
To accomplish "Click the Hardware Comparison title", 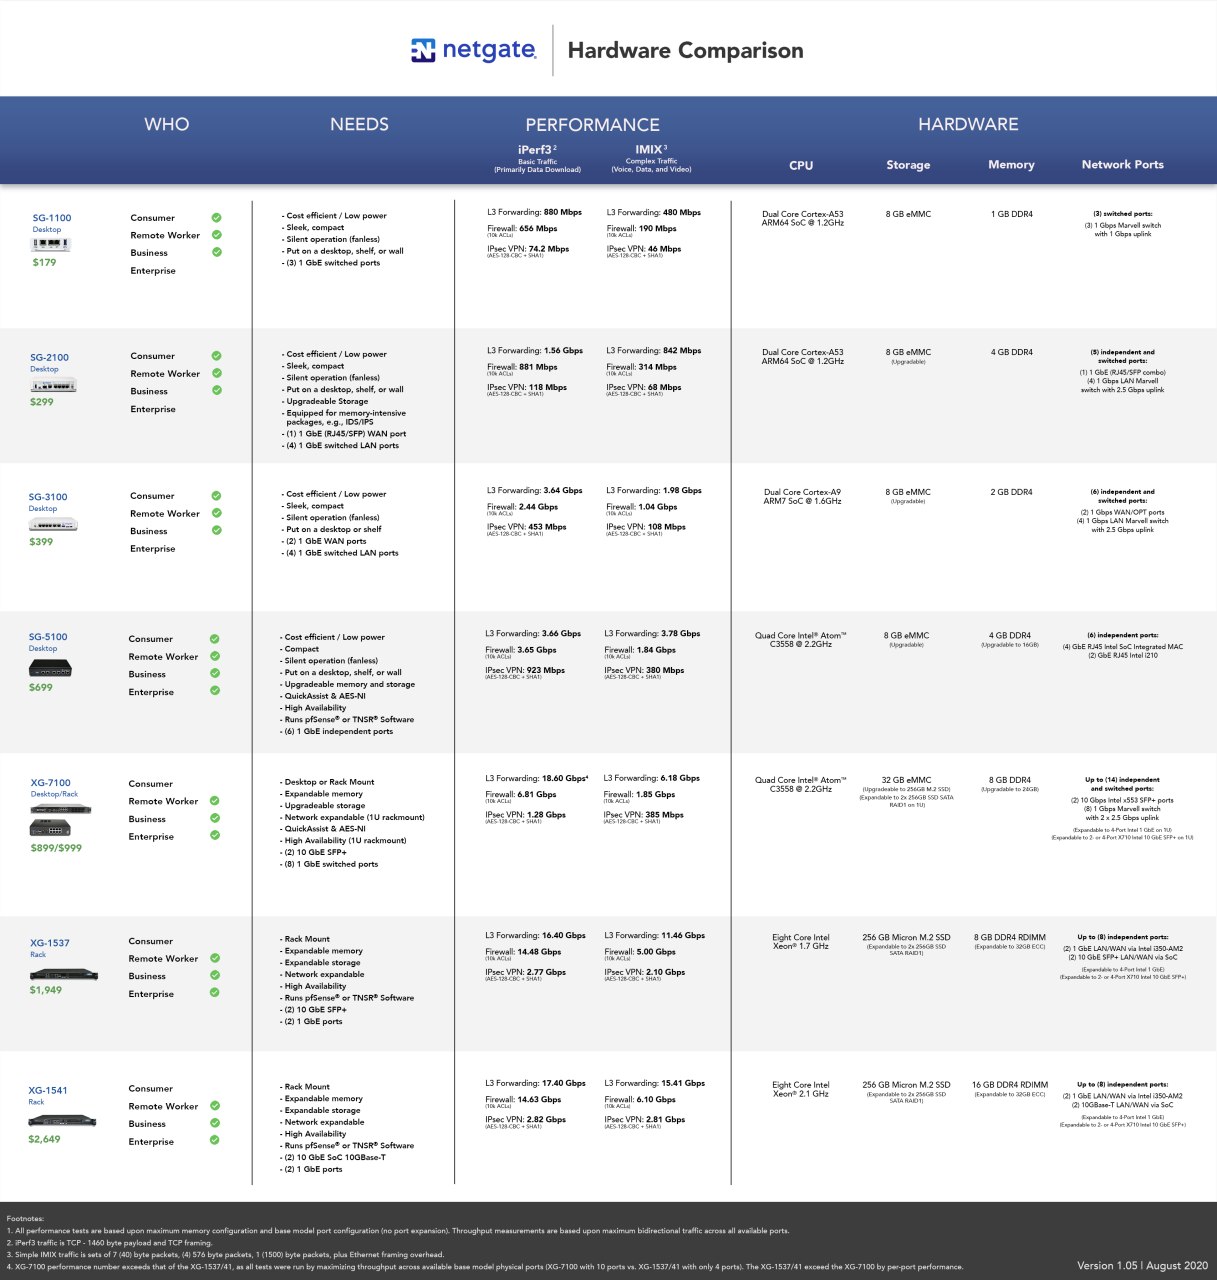I will [685, 50].
